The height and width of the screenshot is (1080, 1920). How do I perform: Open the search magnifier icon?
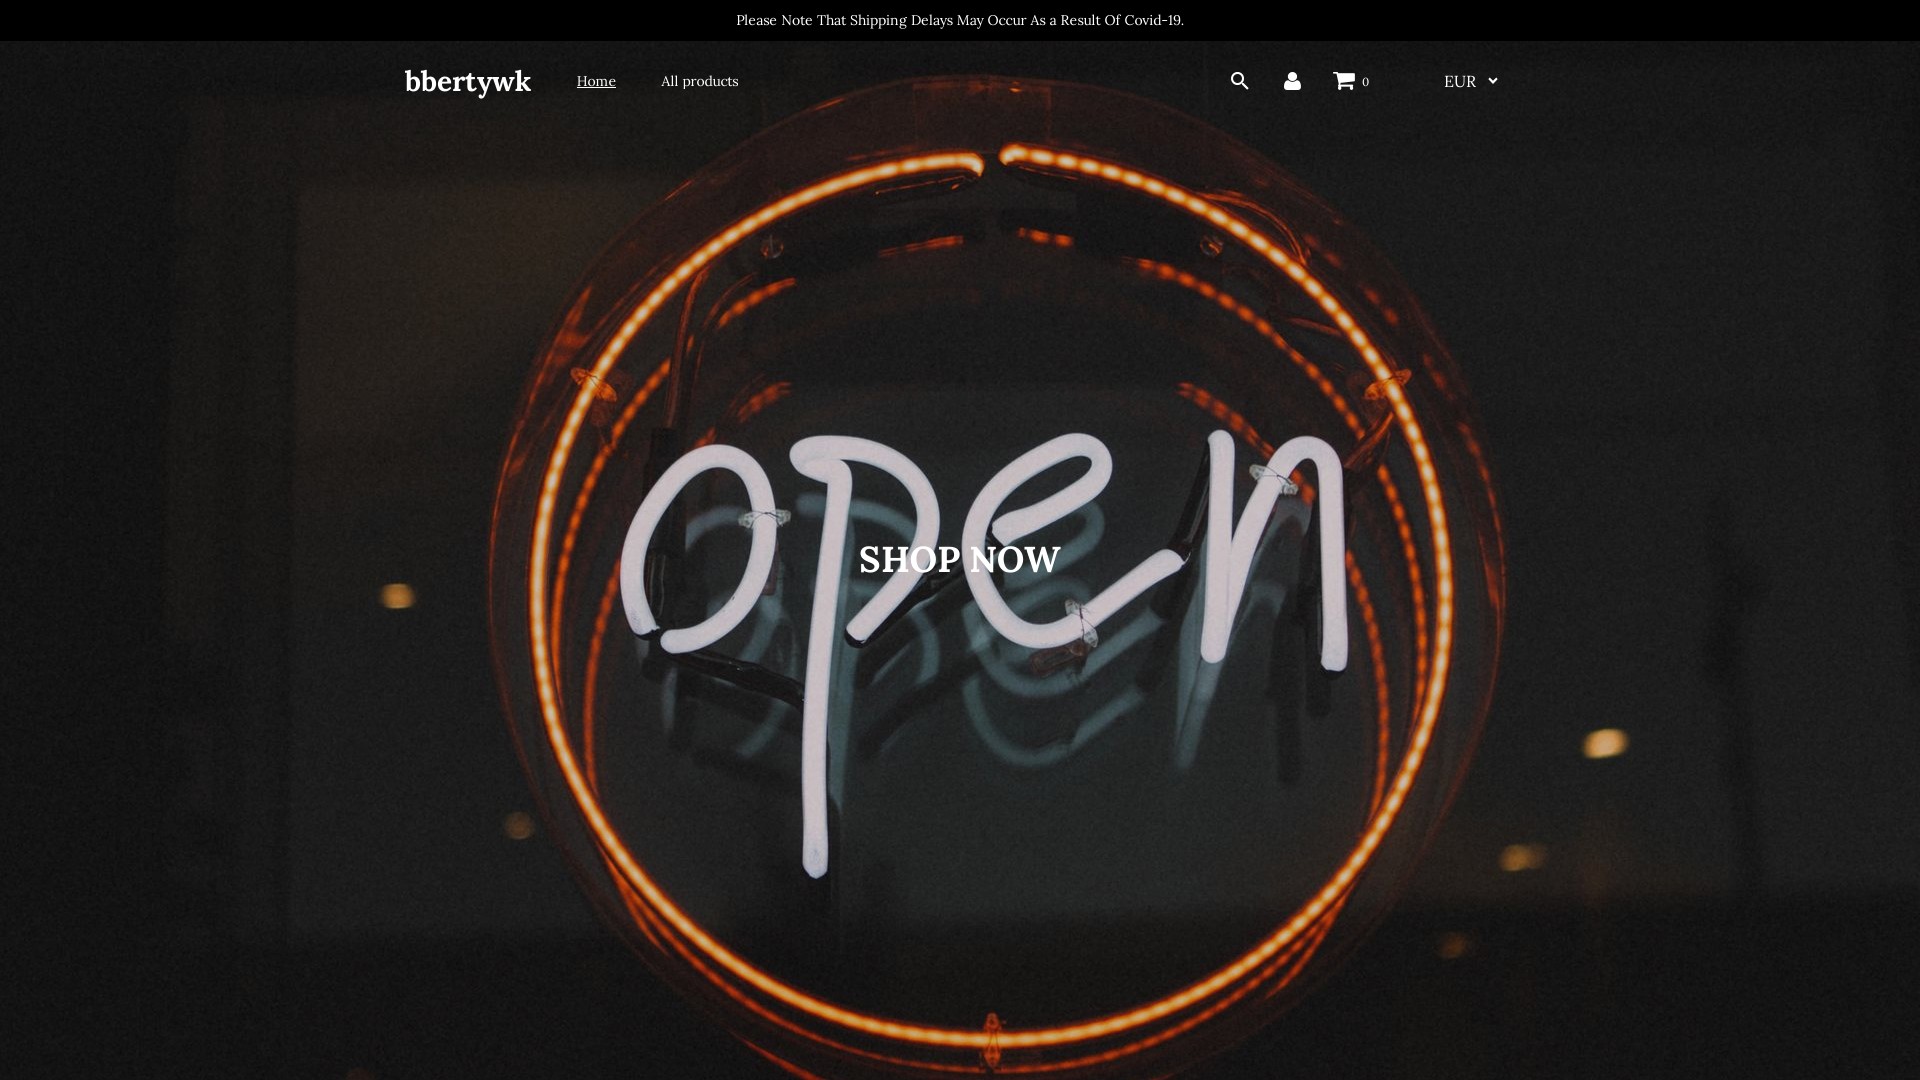[1239, 81]
